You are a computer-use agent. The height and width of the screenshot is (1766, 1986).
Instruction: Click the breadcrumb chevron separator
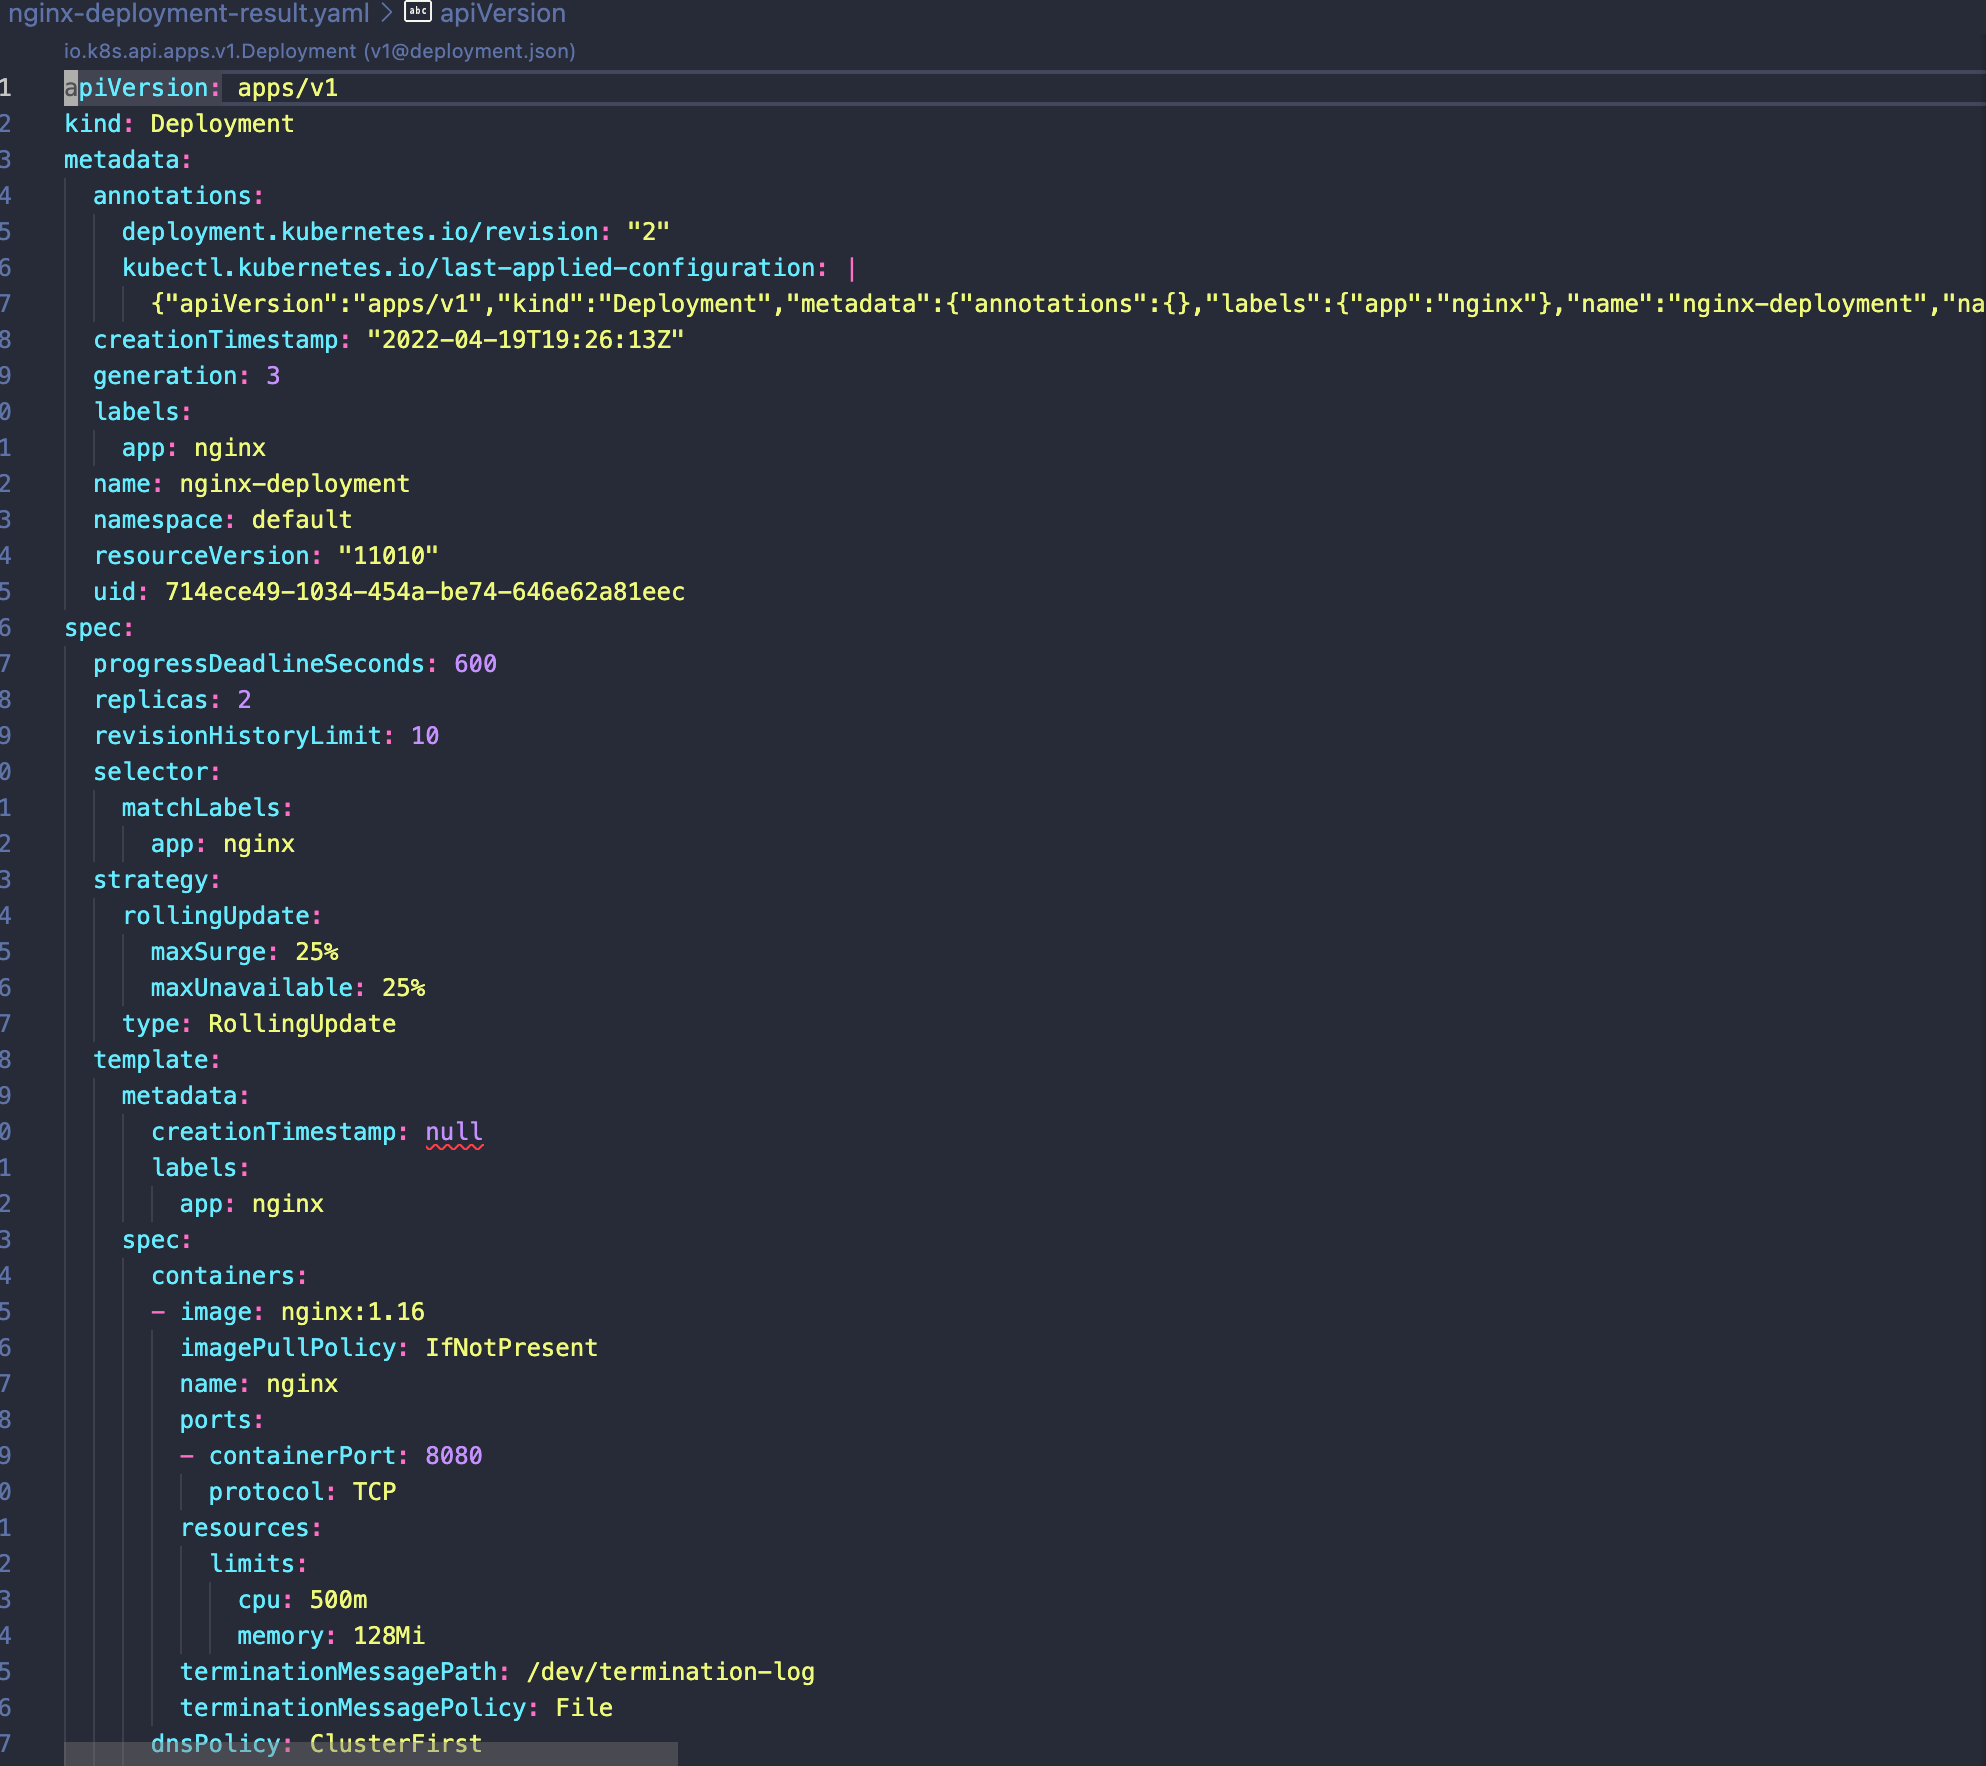click(386, 13)
